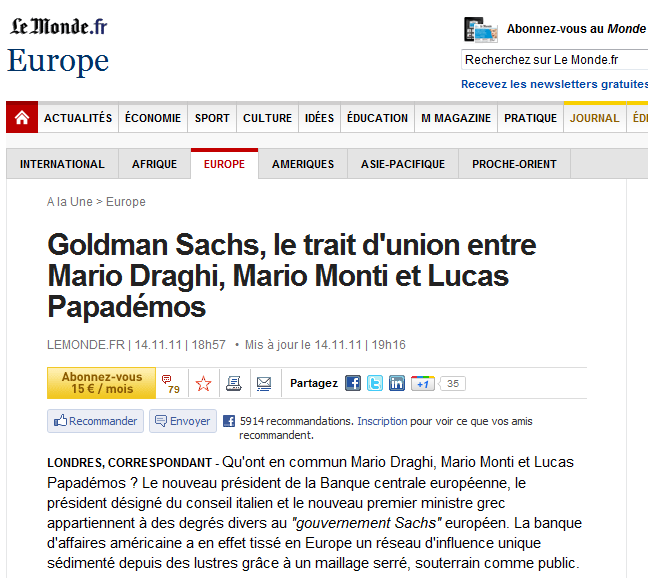Click the star favorite icon
The width and height of the screenshot is (648, 578).
click(x=204, y=383)
